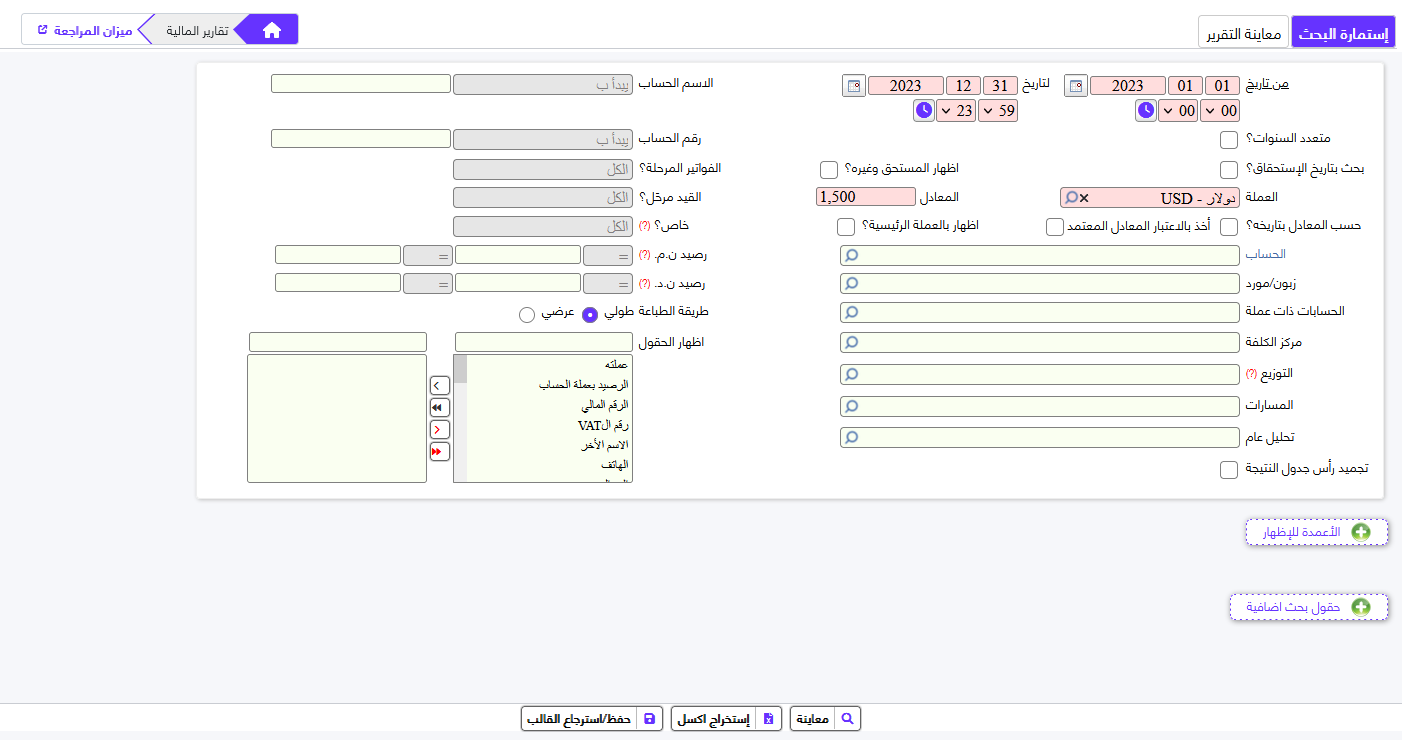Screen dimensions: 1402x740
Task: Click the معاينة button
Action: (825, 718)
